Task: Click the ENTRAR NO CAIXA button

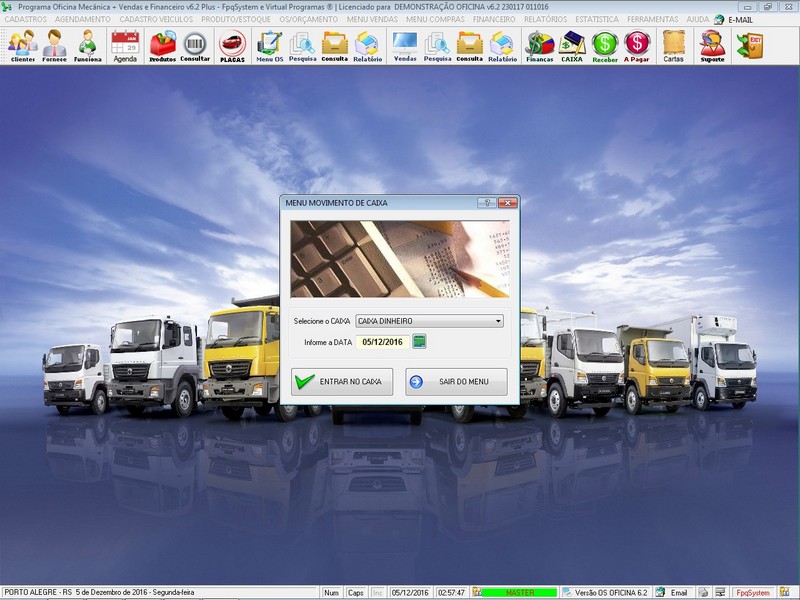Action: click(x=342, y=382)
